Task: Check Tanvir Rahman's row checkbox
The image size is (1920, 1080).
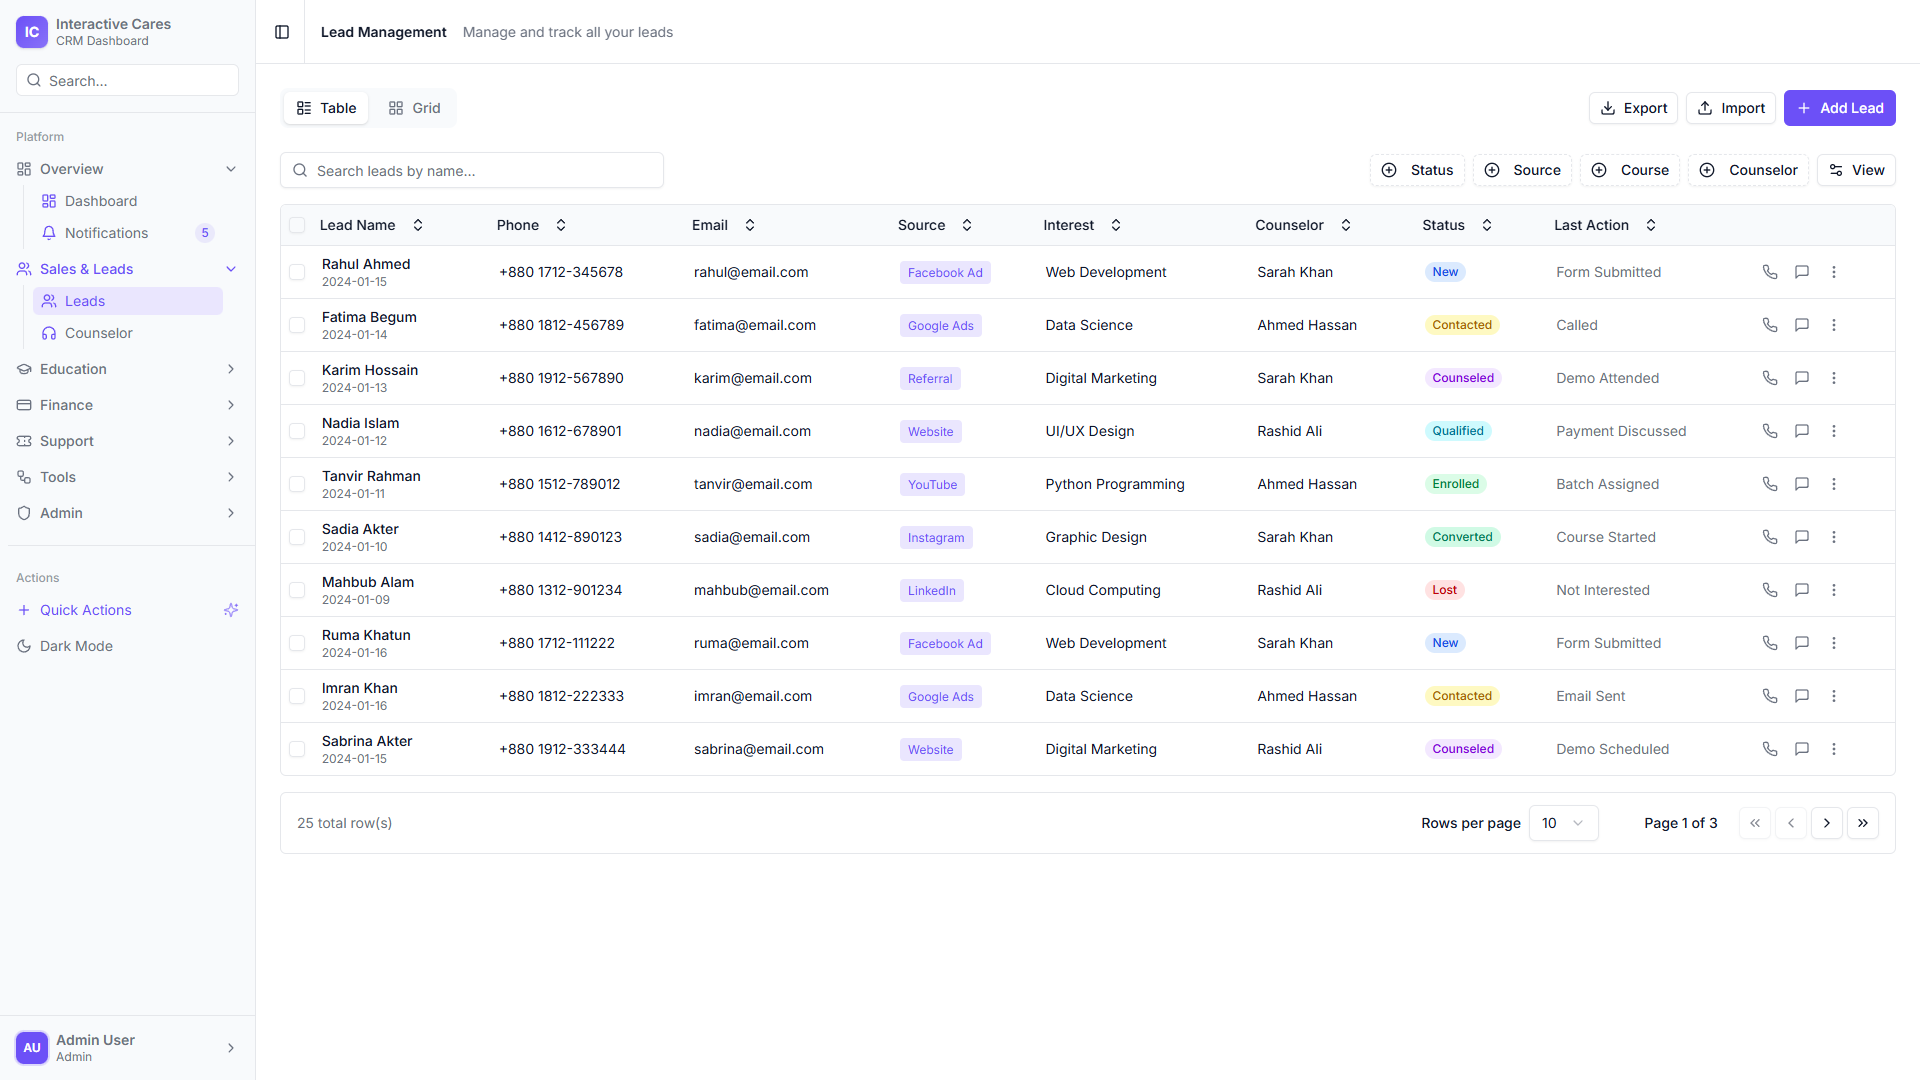Action: [297, 484]
